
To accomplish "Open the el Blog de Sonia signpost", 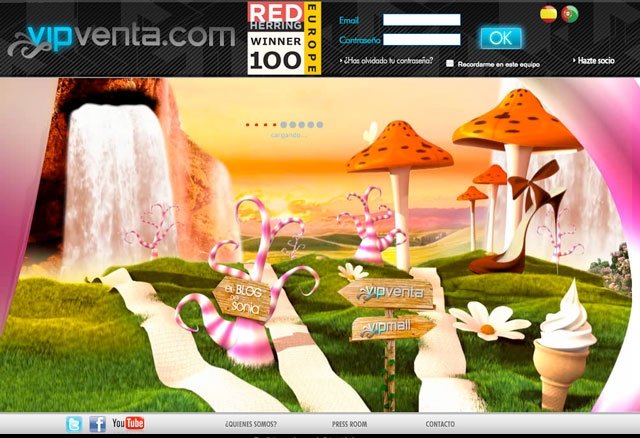I will (242, 298).
